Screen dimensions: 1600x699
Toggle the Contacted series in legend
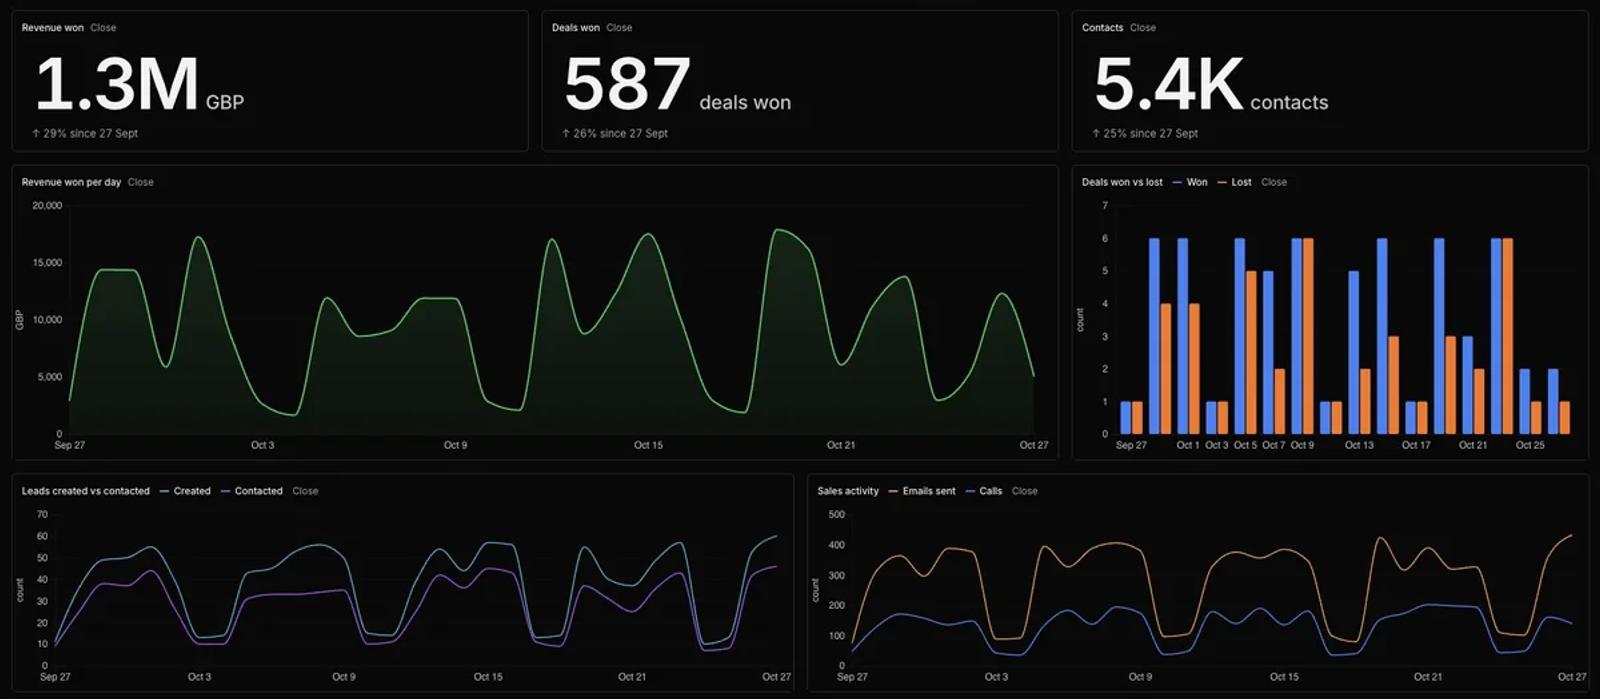click(x=252, y=491)
